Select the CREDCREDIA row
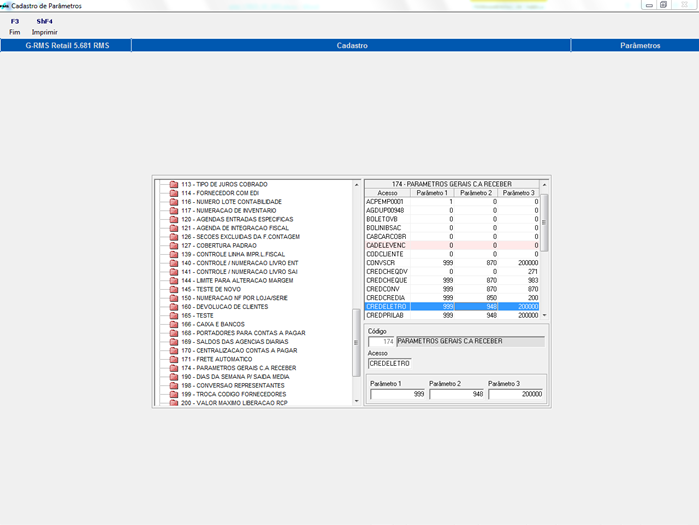The height and width of the screenshot is (525, 699). point(452,298)
